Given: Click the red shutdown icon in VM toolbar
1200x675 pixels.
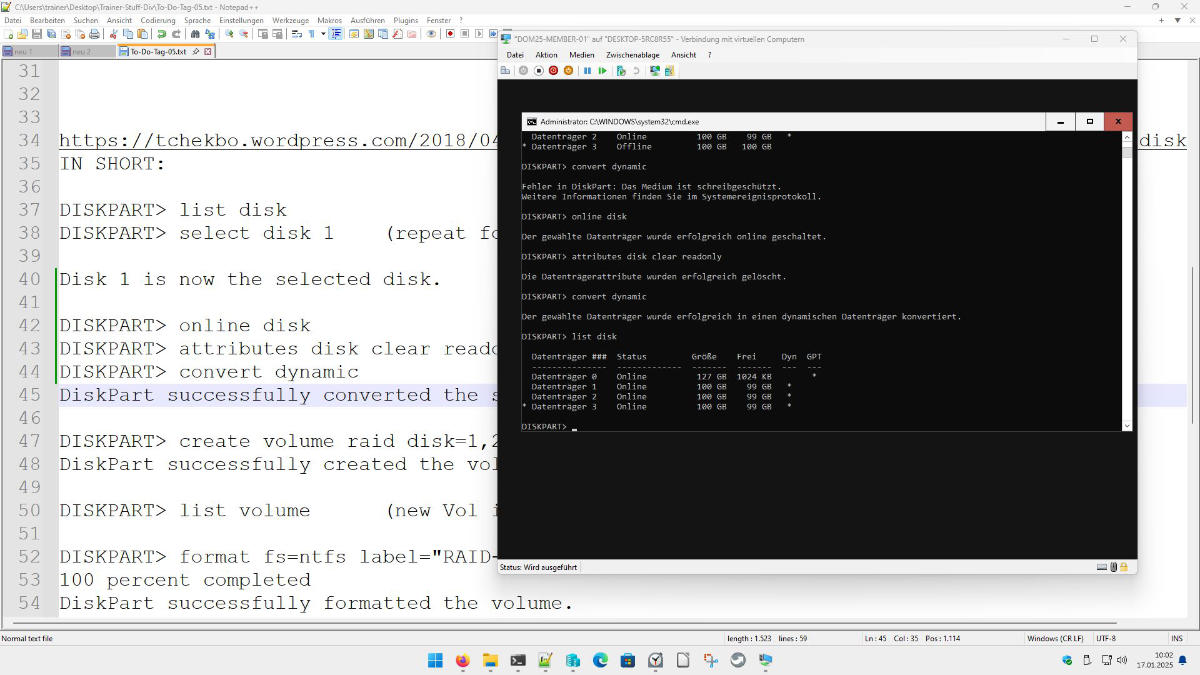Looking at the screenshot, I should [x=553, y=70].
